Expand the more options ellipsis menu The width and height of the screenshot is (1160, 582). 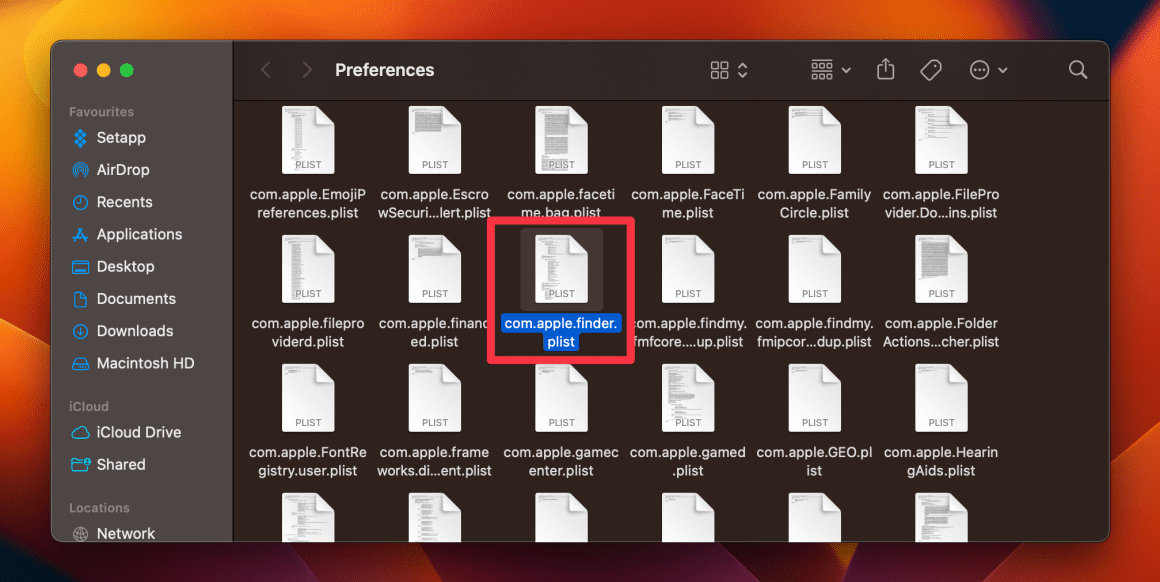point(981,69)
